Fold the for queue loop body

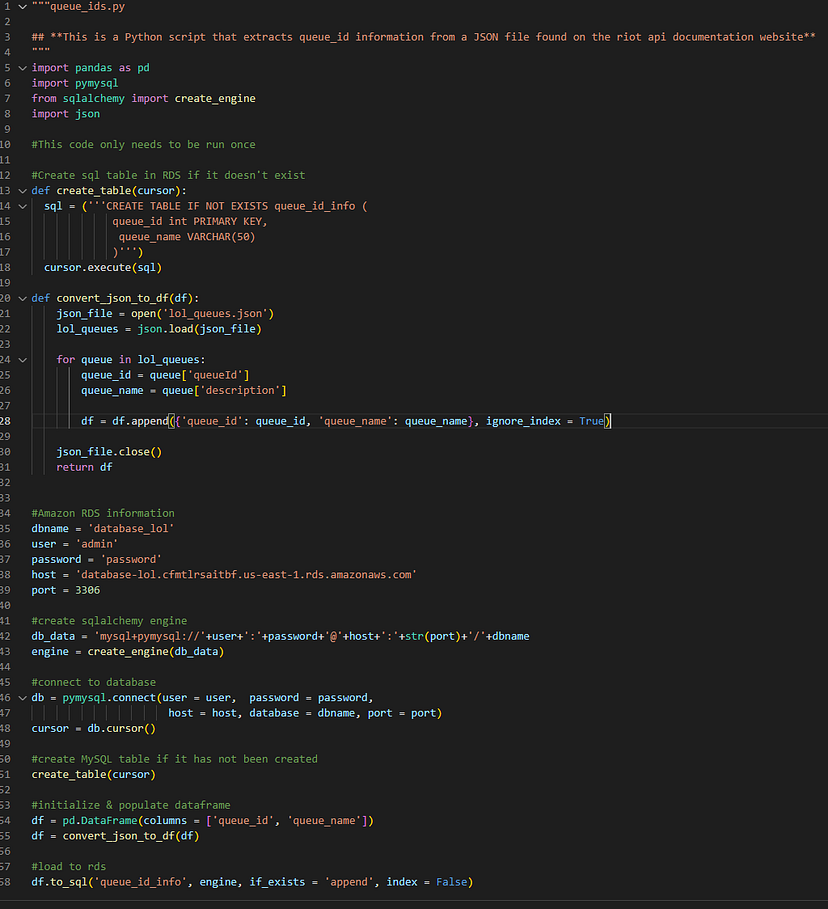[x=23, y=359]
